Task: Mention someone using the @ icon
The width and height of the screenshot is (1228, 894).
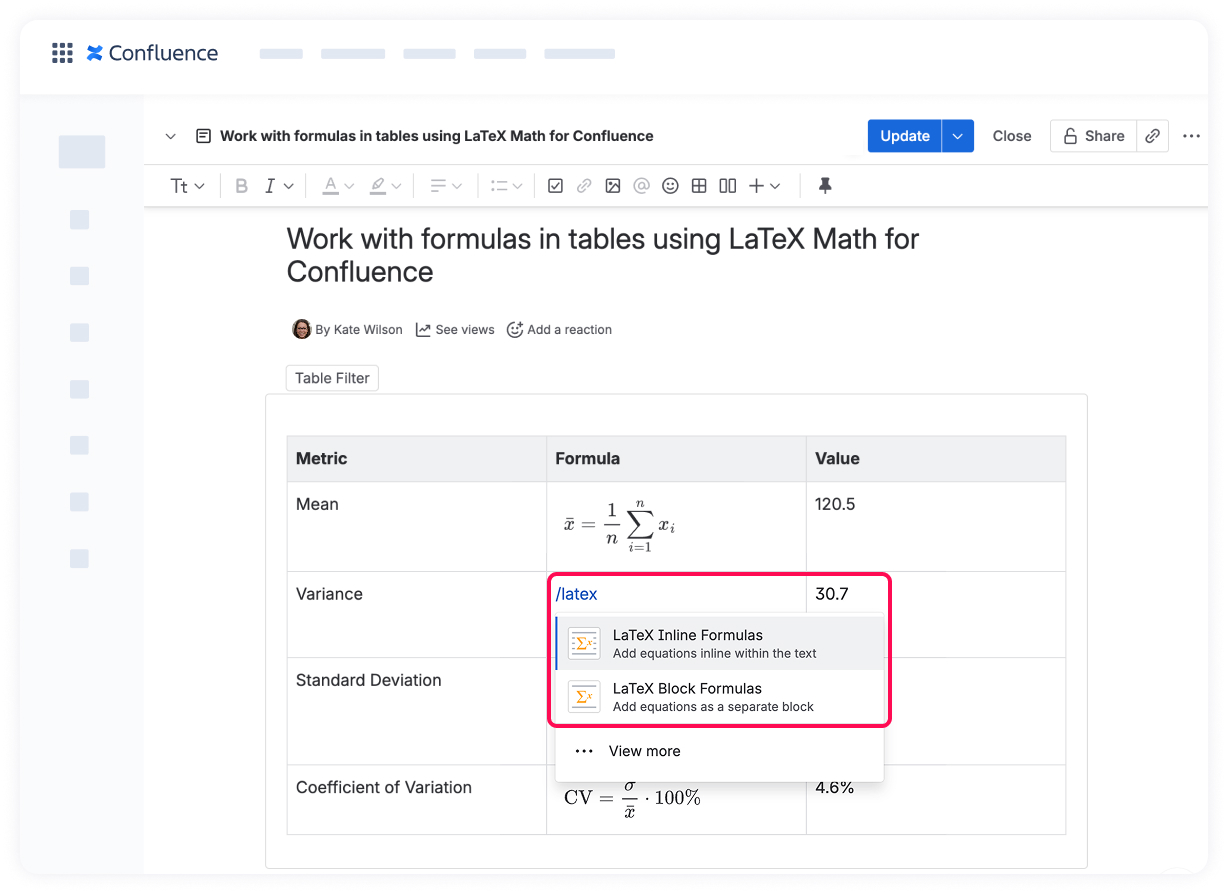Action: pos(641,186)
